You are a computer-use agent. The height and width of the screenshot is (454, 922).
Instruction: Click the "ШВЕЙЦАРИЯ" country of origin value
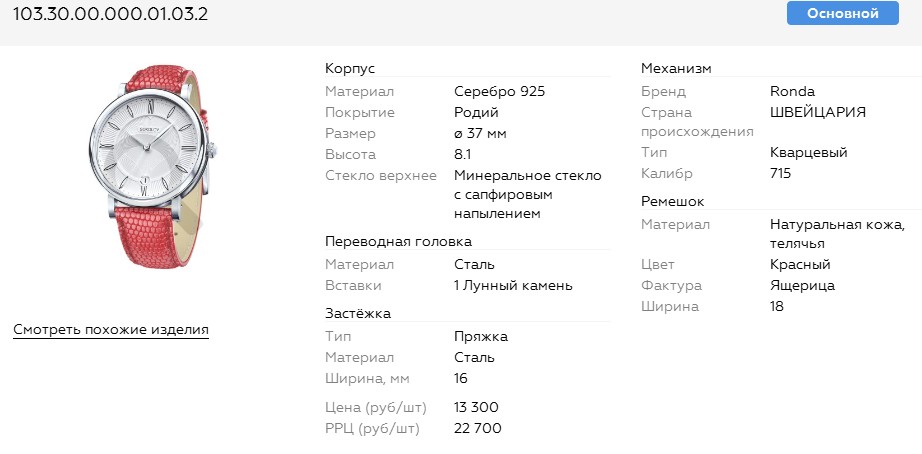[818, 113]
